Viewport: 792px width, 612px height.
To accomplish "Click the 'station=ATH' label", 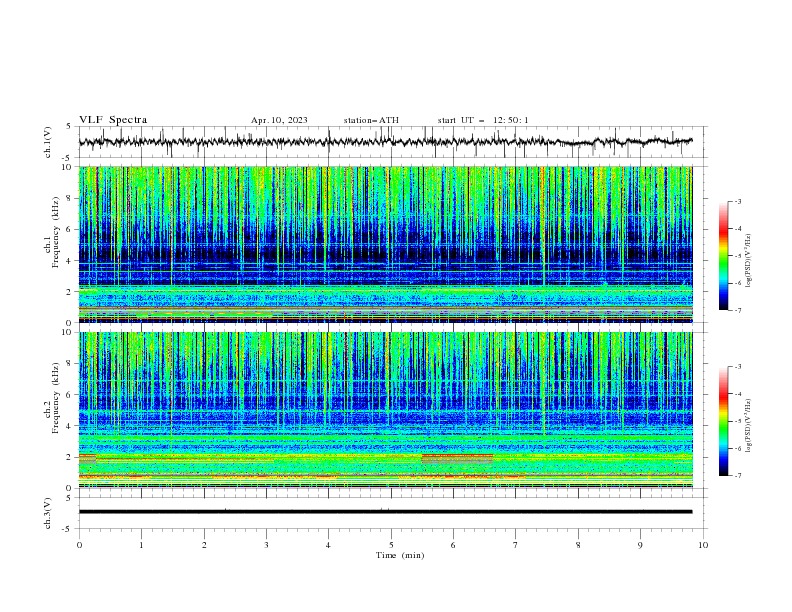I will [x=371, y=120].
